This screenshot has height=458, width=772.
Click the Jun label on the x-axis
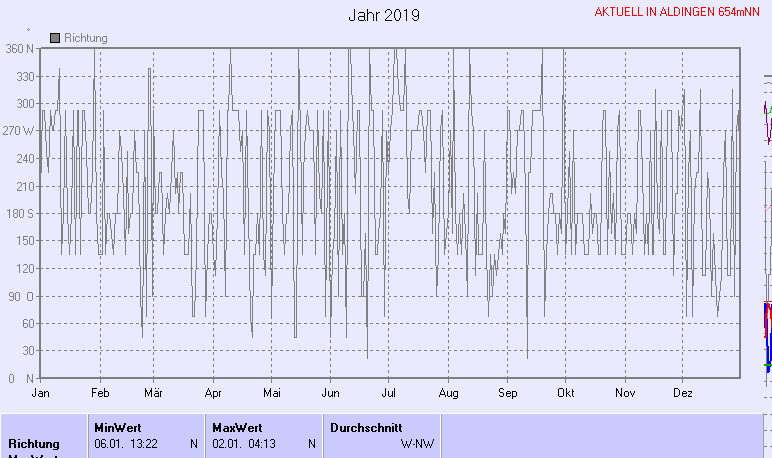click(x=330, y=394)
